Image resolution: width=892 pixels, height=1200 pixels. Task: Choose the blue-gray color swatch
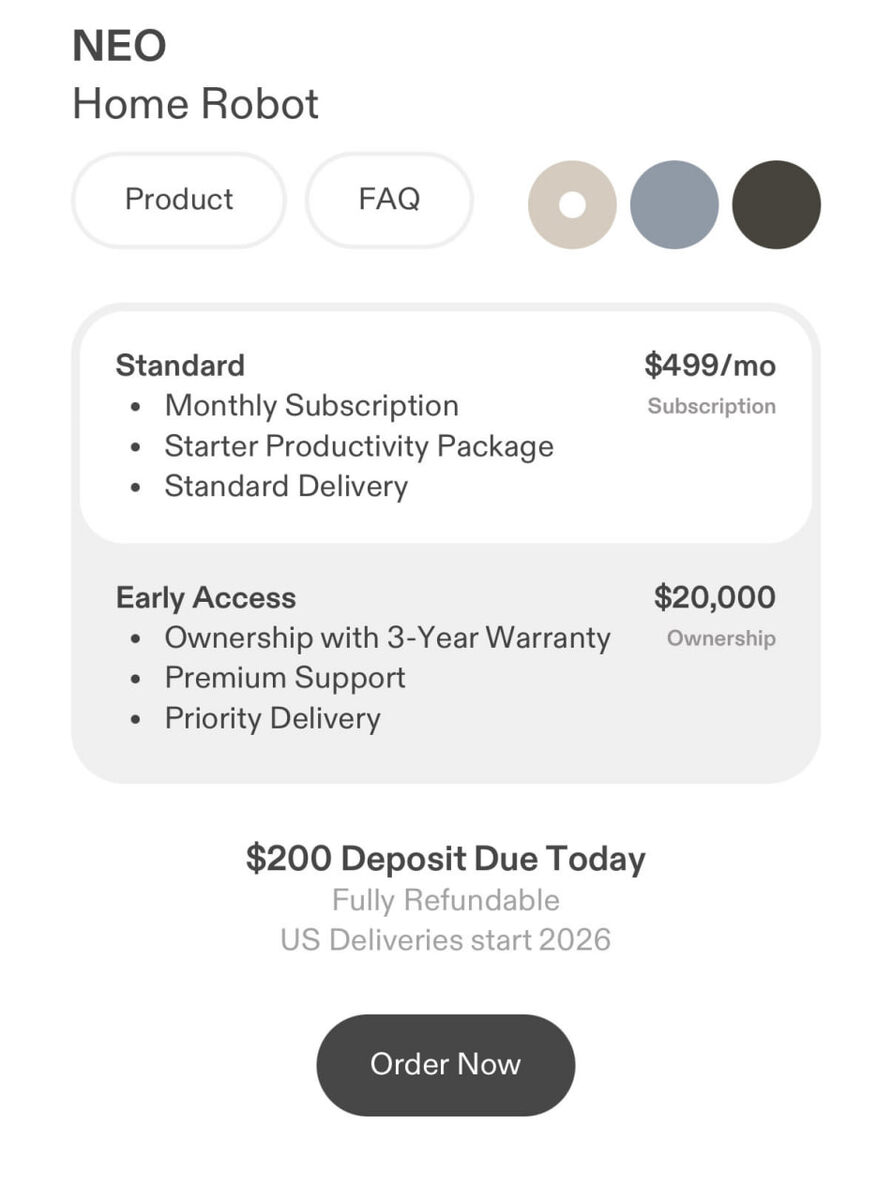pos(674,205)
